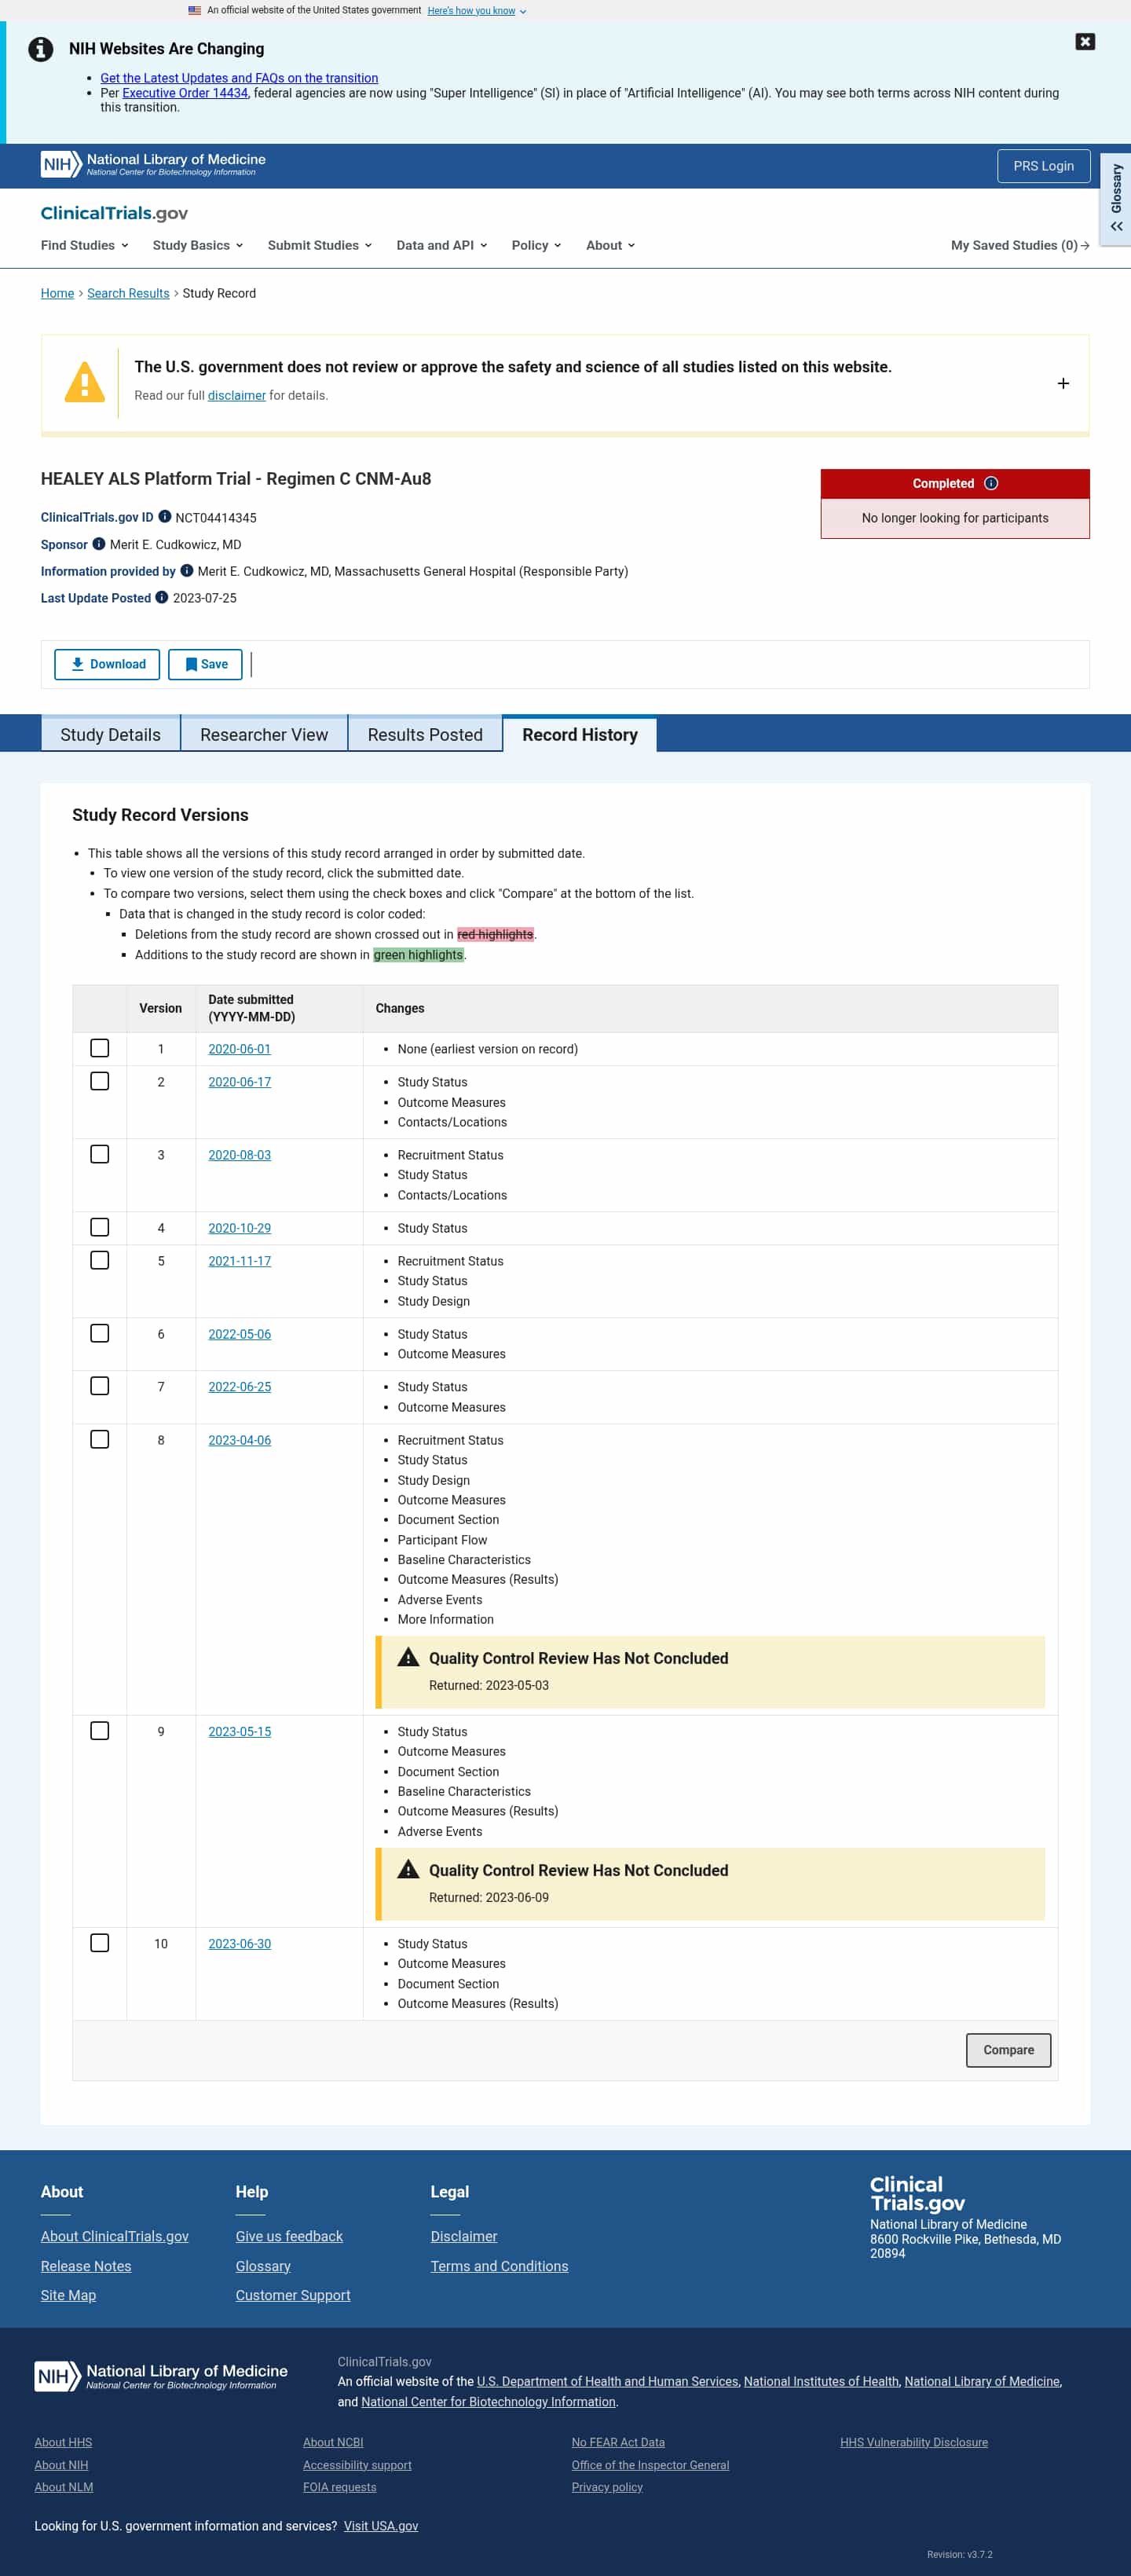The height and width of the screenshot is (2576, 1131).
Task: Expand Here's how you know disclosure
Action: click(477, 11)
